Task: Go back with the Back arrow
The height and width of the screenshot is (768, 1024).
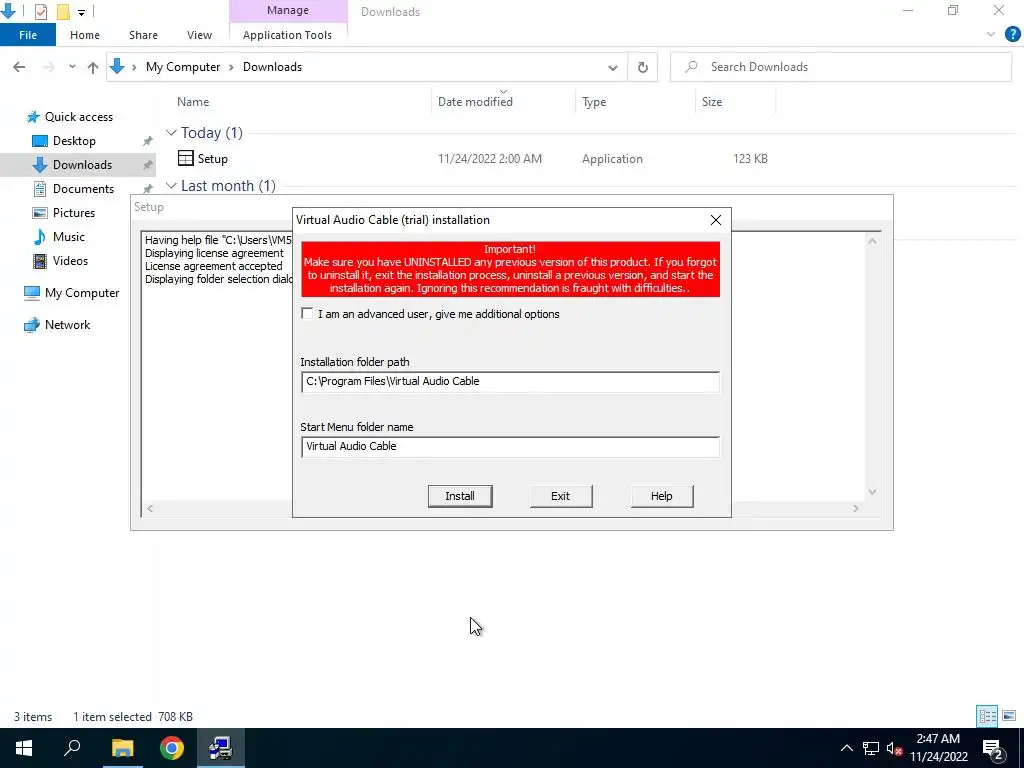Action: (x=19, y=67)
